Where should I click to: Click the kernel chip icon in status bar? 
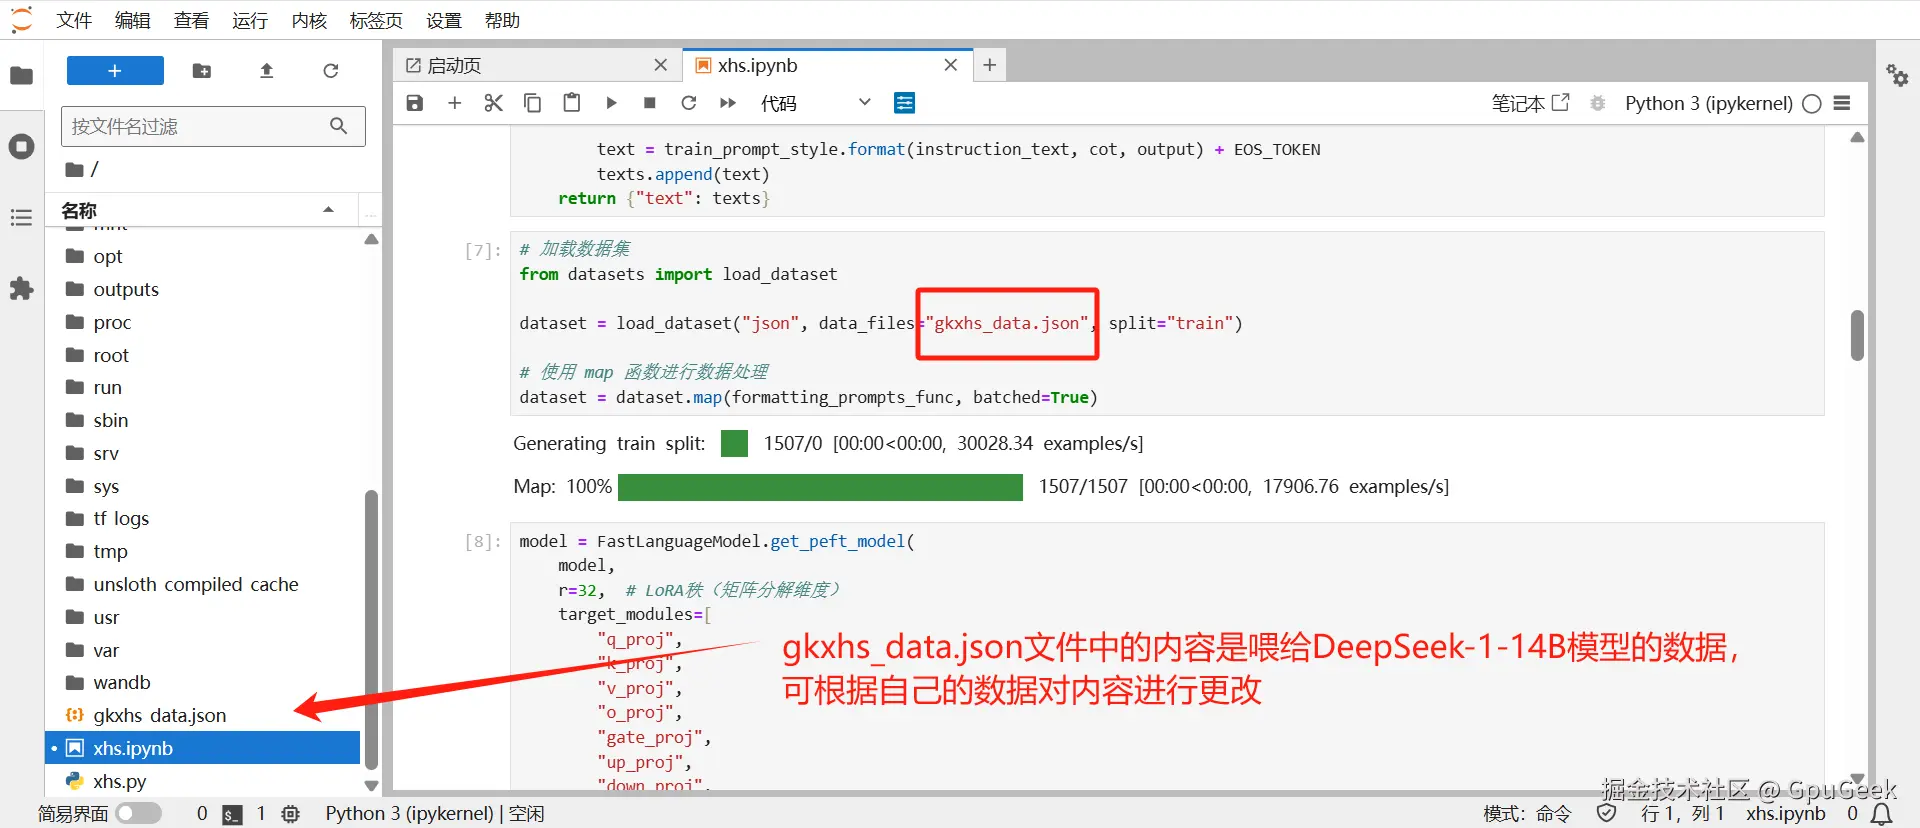click(x=291, y=814)
